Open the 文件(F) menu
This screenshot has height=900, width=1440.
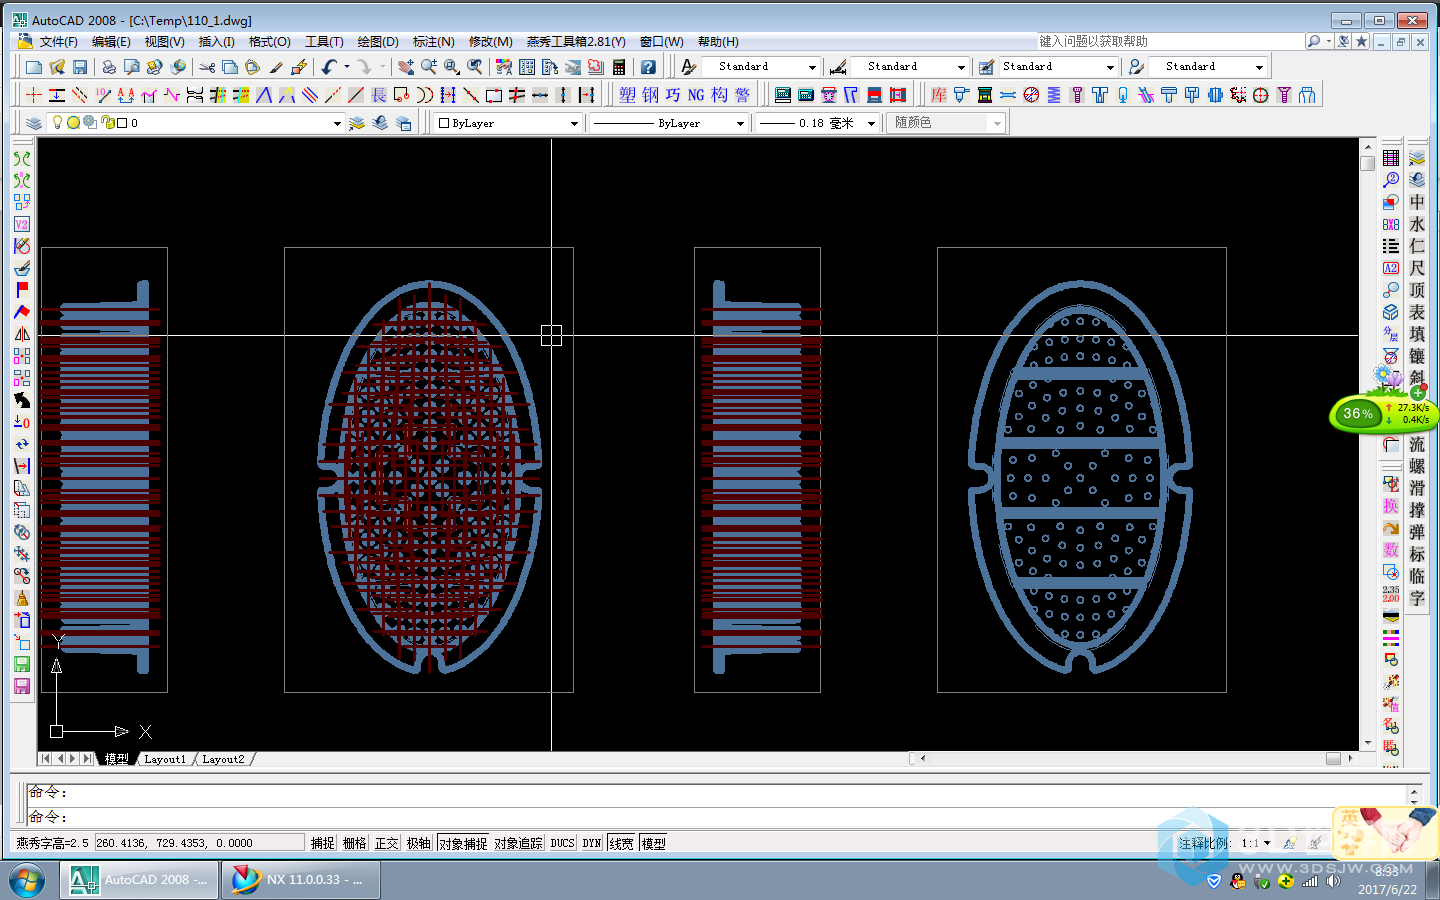coord(58,42)
